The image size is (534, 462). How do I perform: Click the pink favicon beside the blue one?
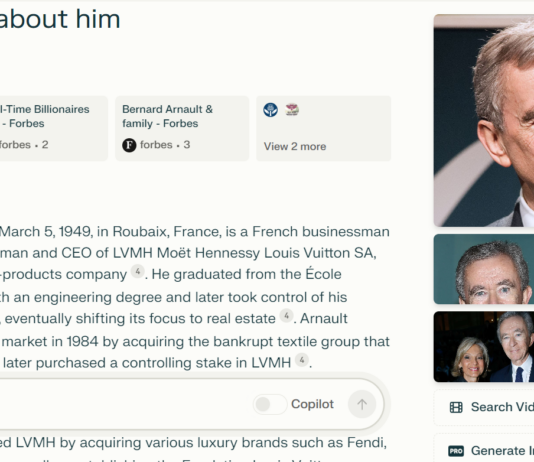tap(292, 110)
